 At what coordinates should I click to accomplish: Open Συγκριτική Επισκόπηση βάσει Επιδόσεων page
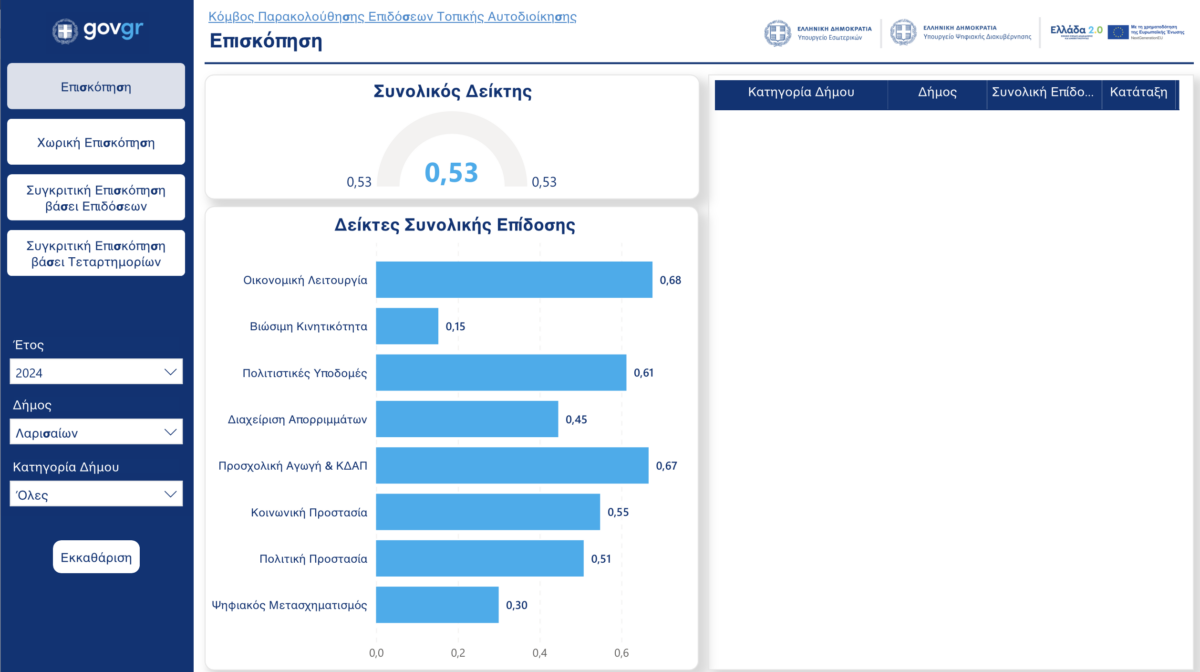(96, 198)
